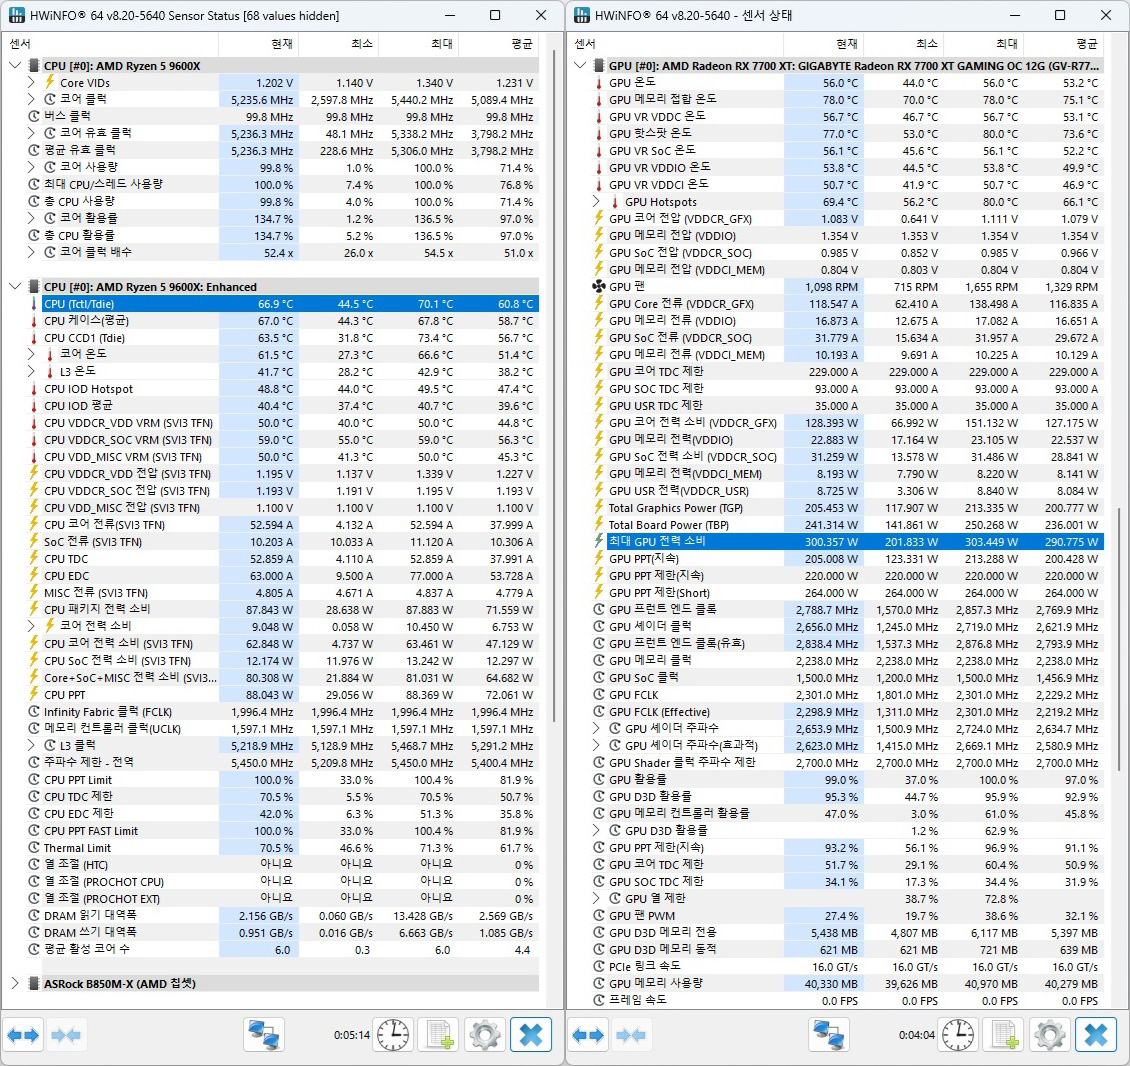Expand the GPU 열 제한 row
This screenshot has height=1066, width=1130.
point(595,898)
